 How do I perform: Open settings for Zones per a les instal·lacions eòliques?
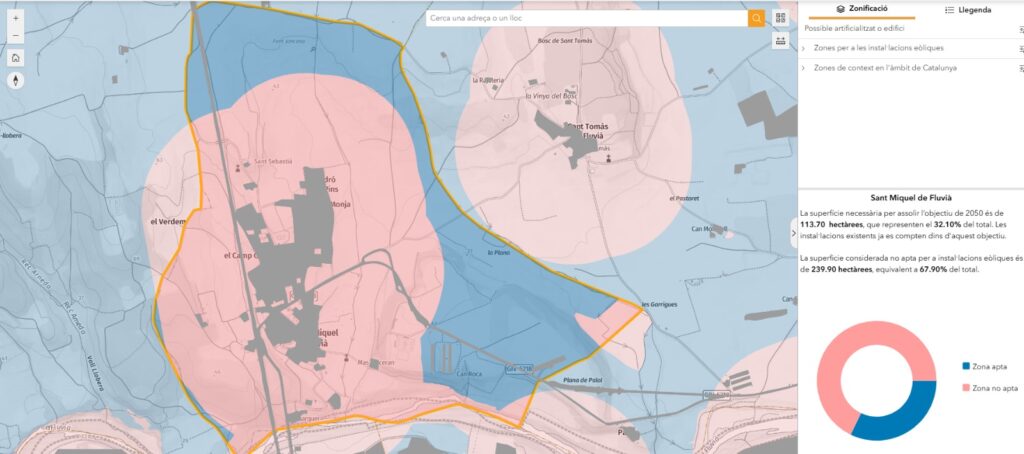point(1020,49)
